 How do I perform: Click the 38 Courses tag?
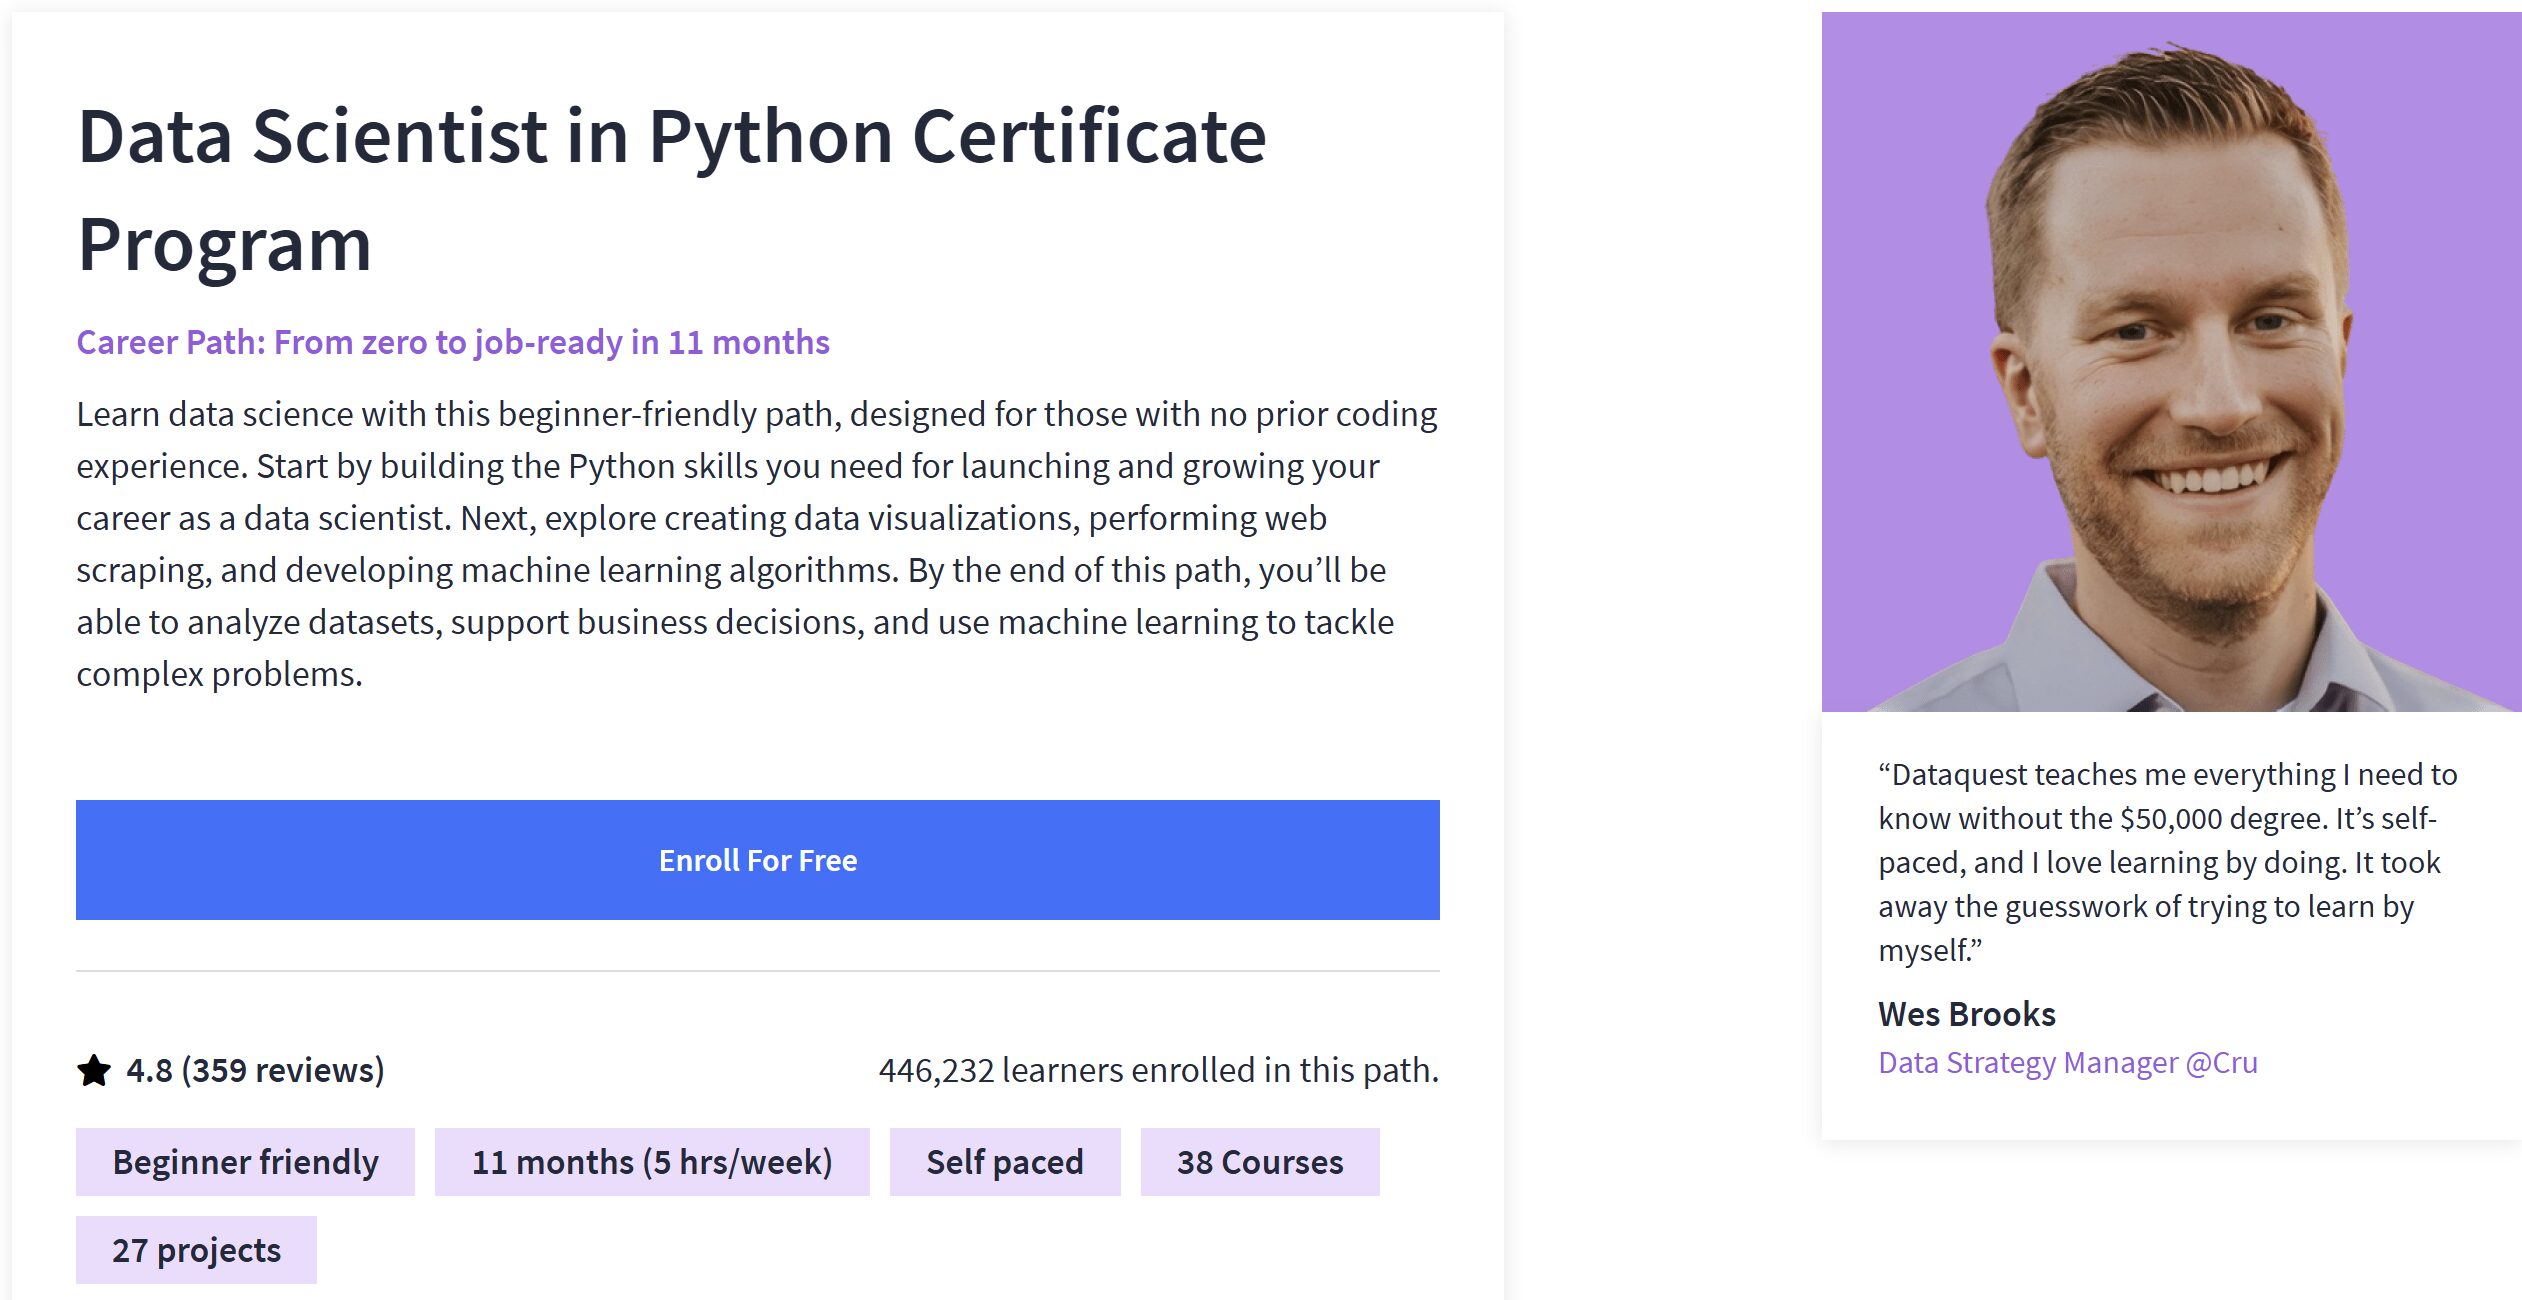(x=1260, y=1162)
